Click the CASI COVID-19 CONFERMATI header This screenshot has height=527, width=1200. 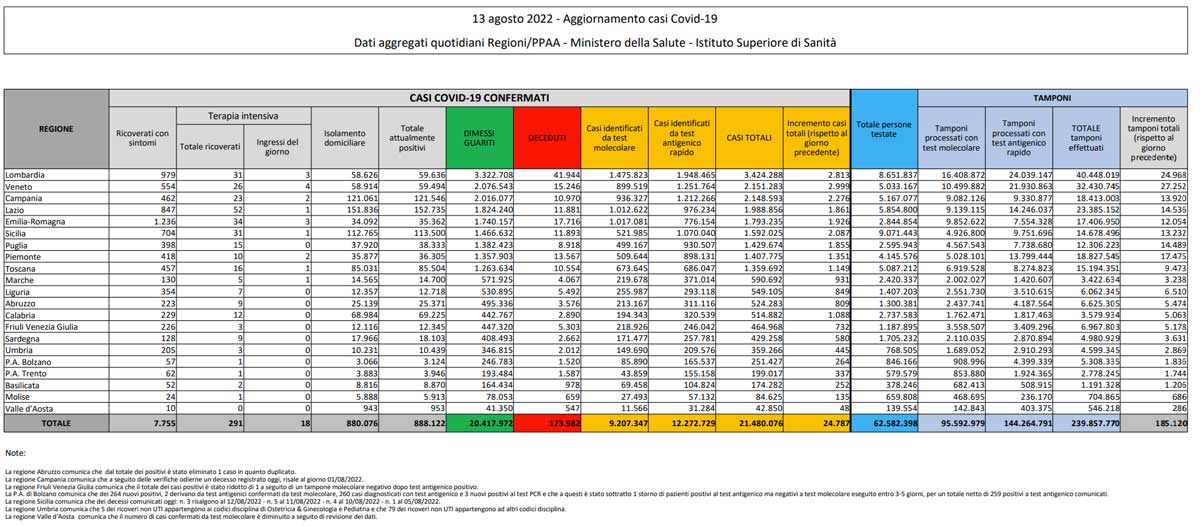coord(479,98)
